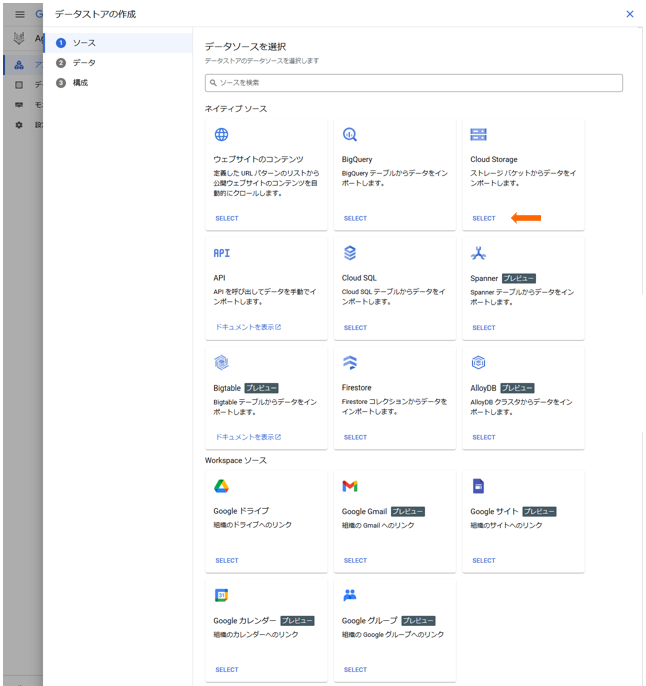646x686 pixels.
Task: Go to step 3 構成
Action: click(118, 83)
